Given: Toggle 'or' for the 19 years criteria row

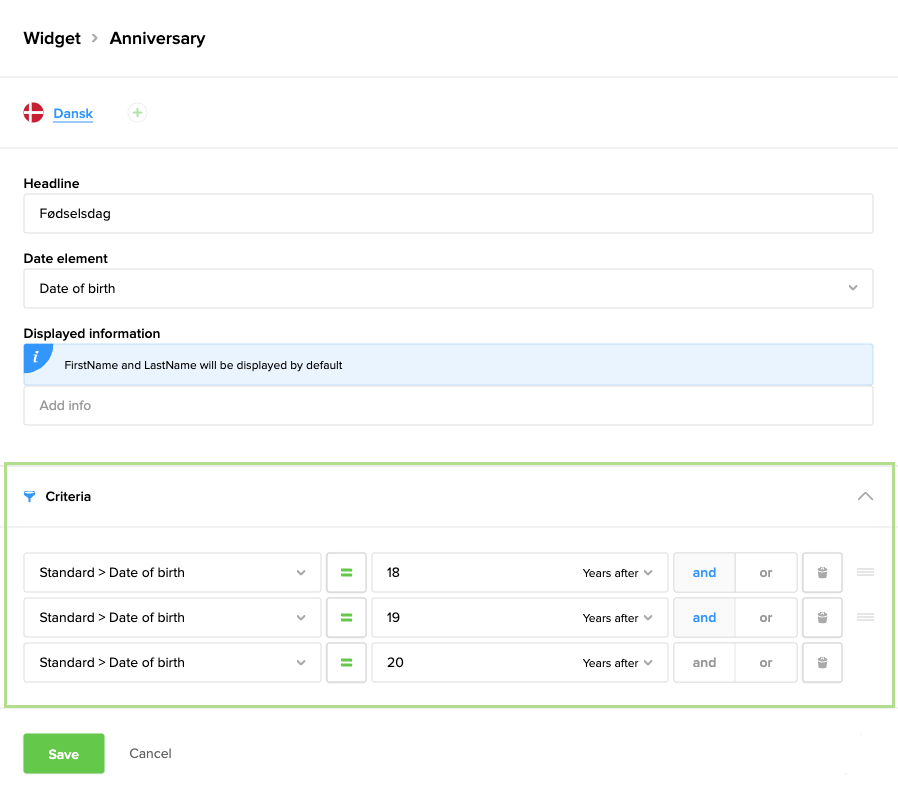Looking at the screenshot, I should 766,618.
